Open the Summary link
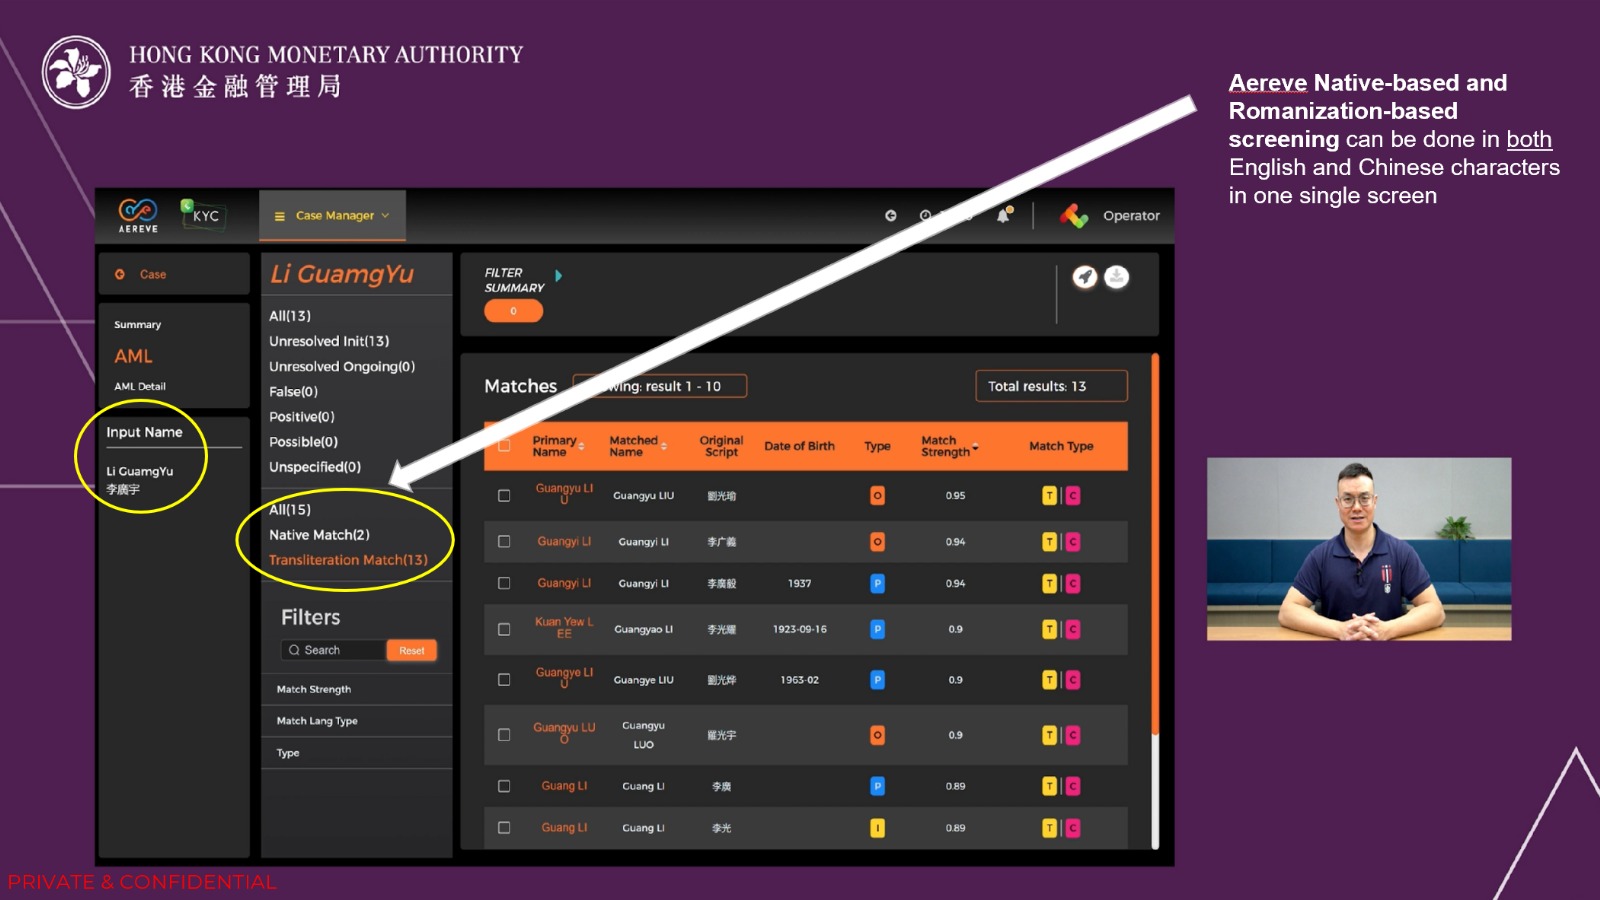This screenshot has height=900, width=1600. 137,325
